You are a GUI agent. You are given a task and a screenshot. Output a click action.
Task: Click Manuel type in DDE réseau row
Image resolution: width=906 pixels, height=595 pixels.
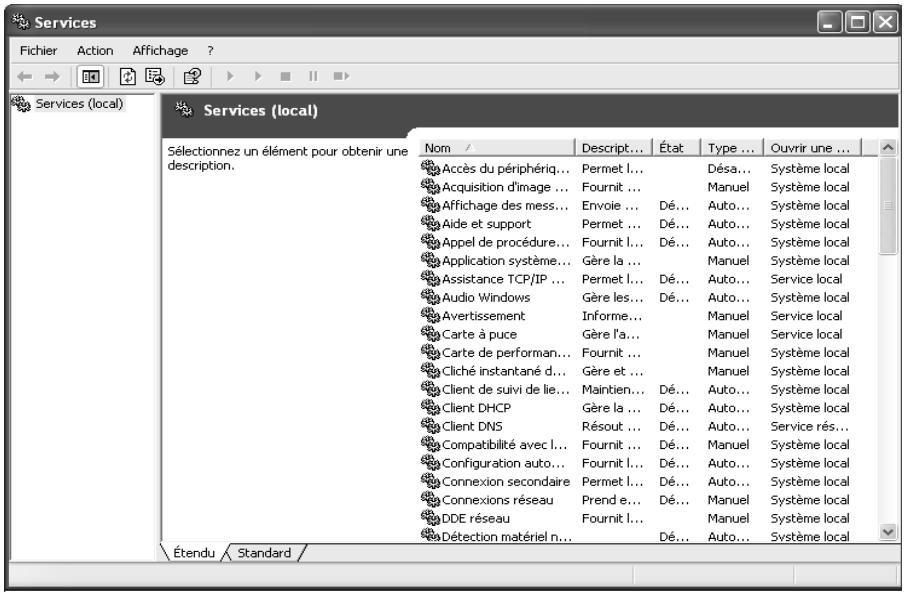pyautogui.click(x=728, y=518)
